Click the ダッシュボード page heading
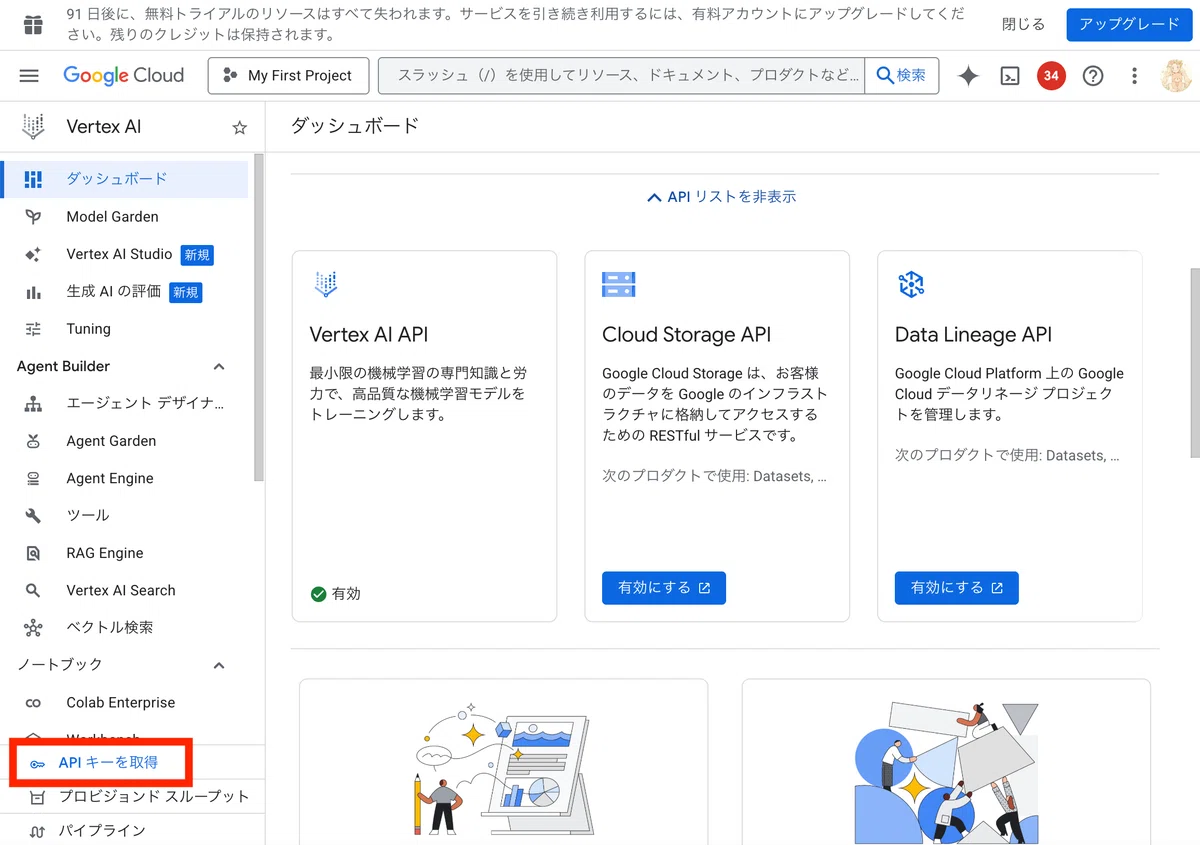Screen dimensions: 1200x845 [354, 126]
